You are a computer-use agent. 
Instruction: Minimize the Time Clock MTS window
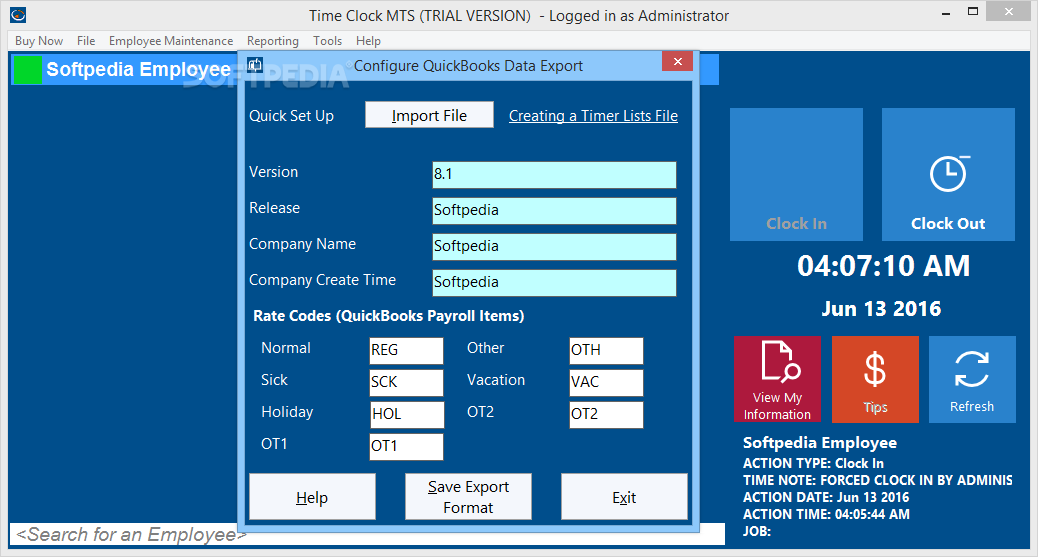pyautogui.click(x=946, y=13)
